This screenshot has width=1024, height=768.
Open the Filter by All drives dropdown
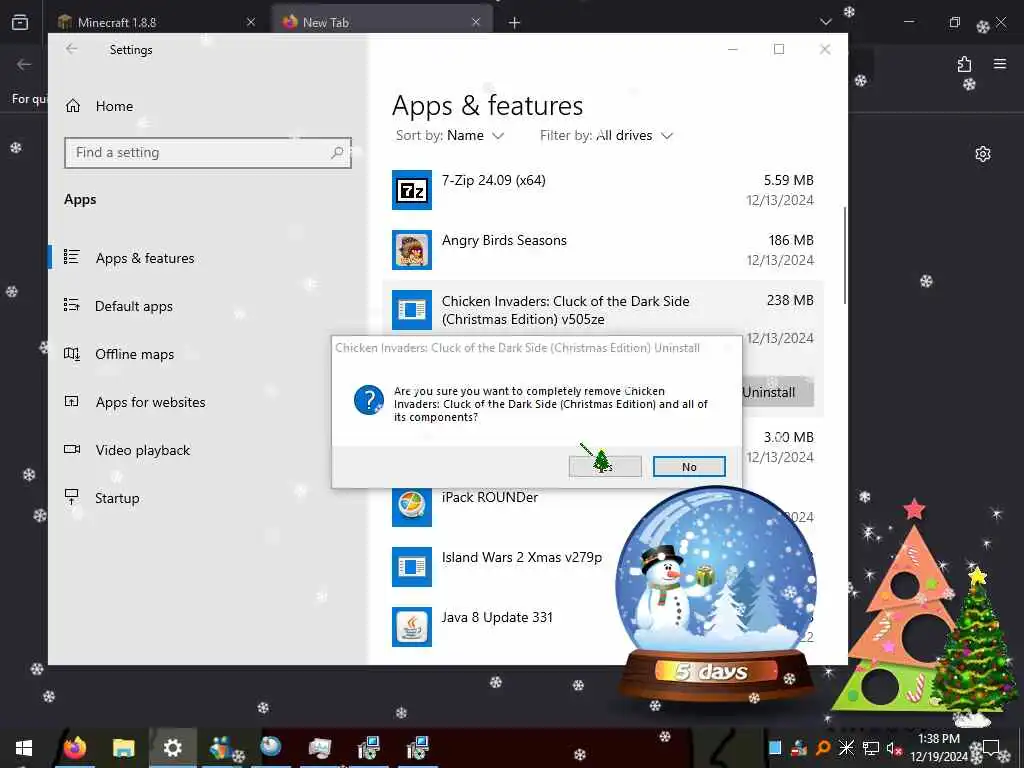point(606,135)
